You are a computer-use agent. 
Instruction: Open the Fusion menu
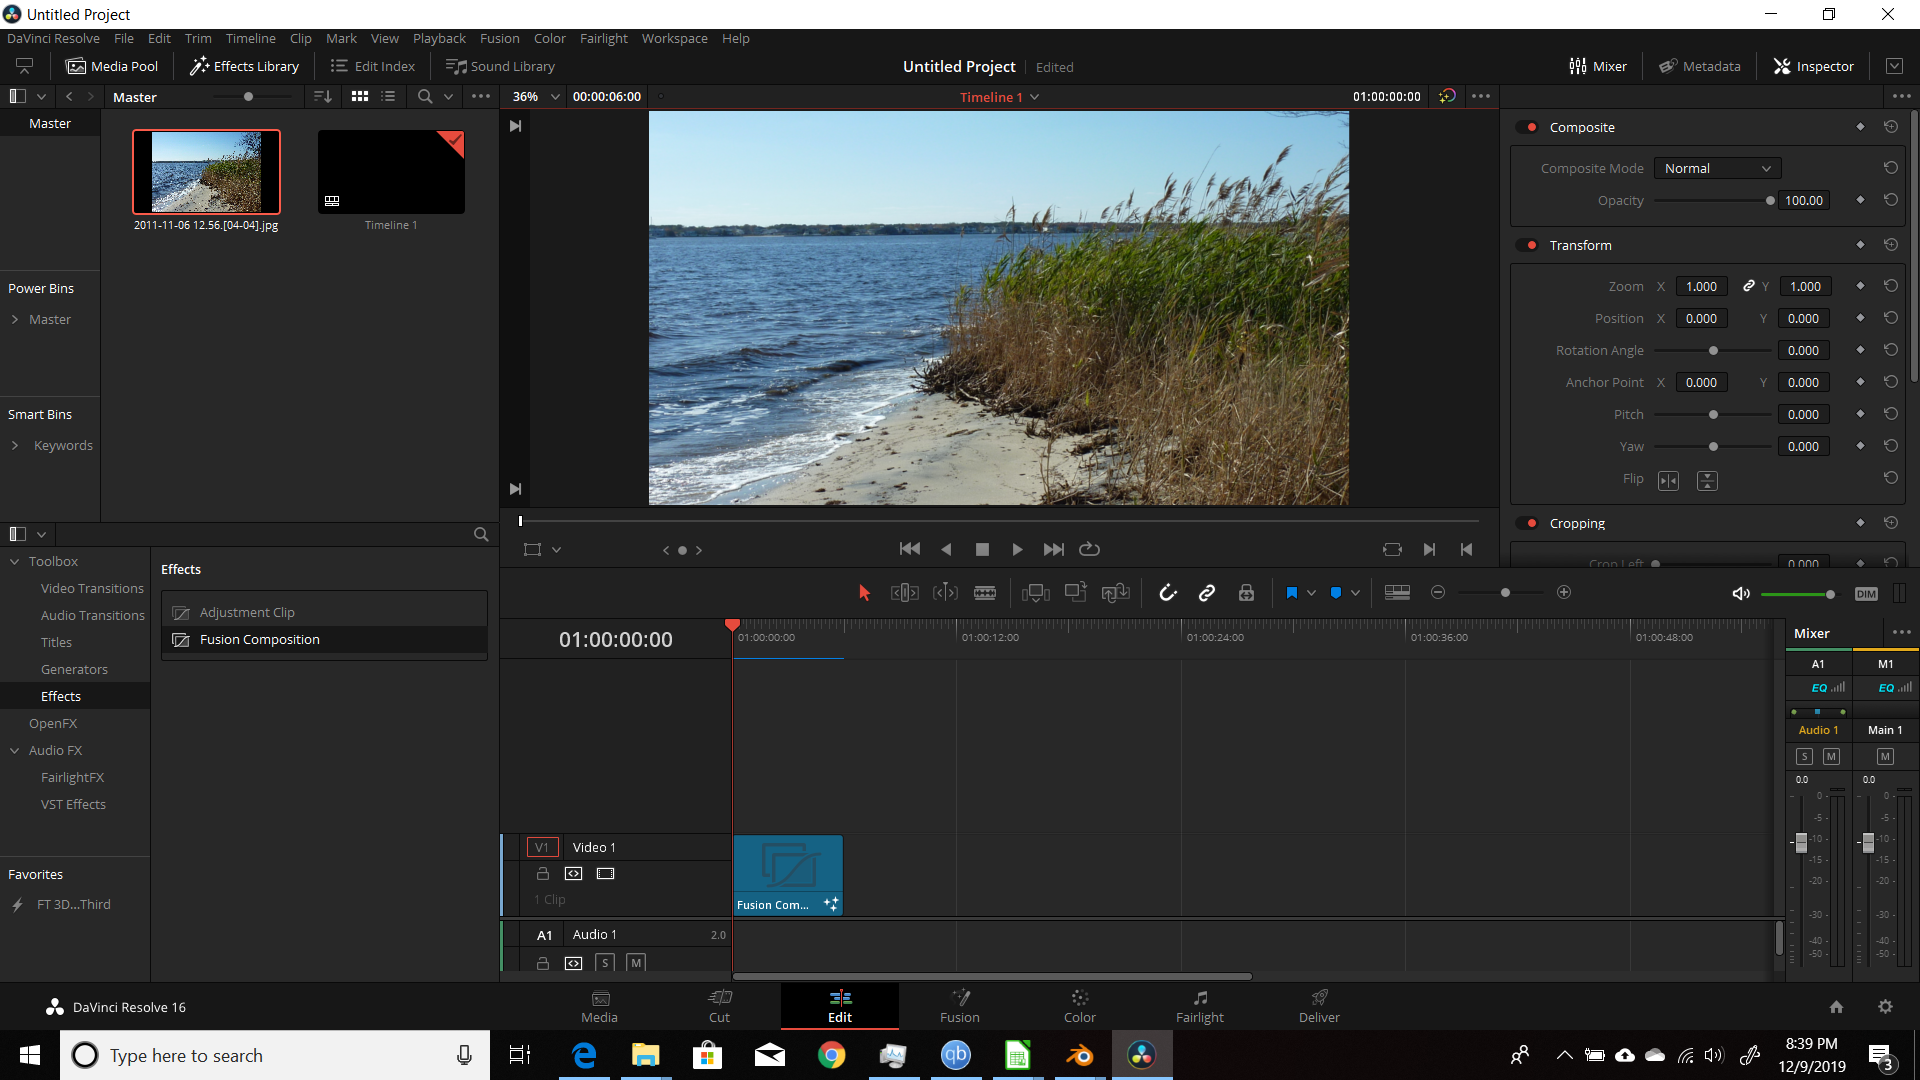coord(499,38)
